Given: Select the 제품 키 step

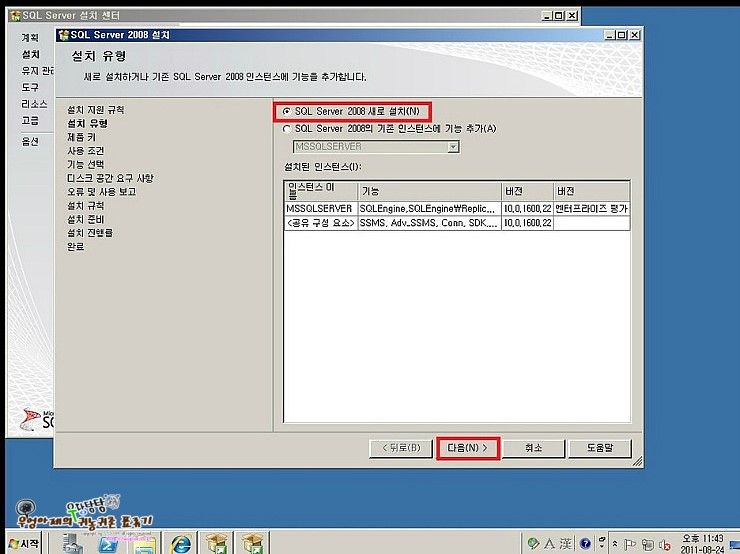Looking at the screenshot, I should pos(81,137).
